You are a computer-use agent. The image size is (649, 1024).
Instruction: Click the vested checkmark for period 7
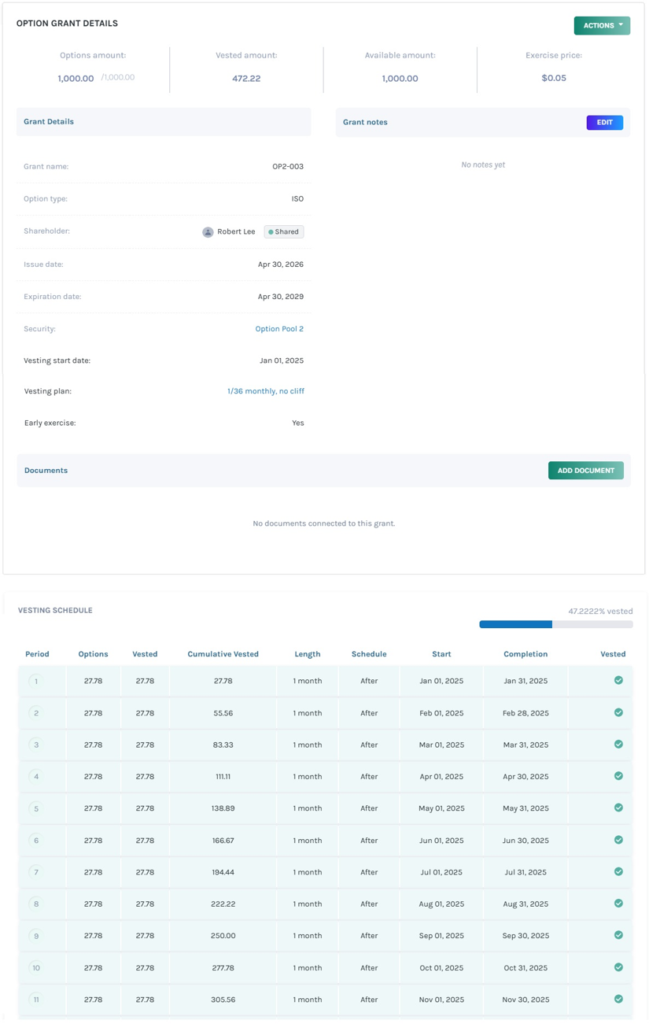618,872
